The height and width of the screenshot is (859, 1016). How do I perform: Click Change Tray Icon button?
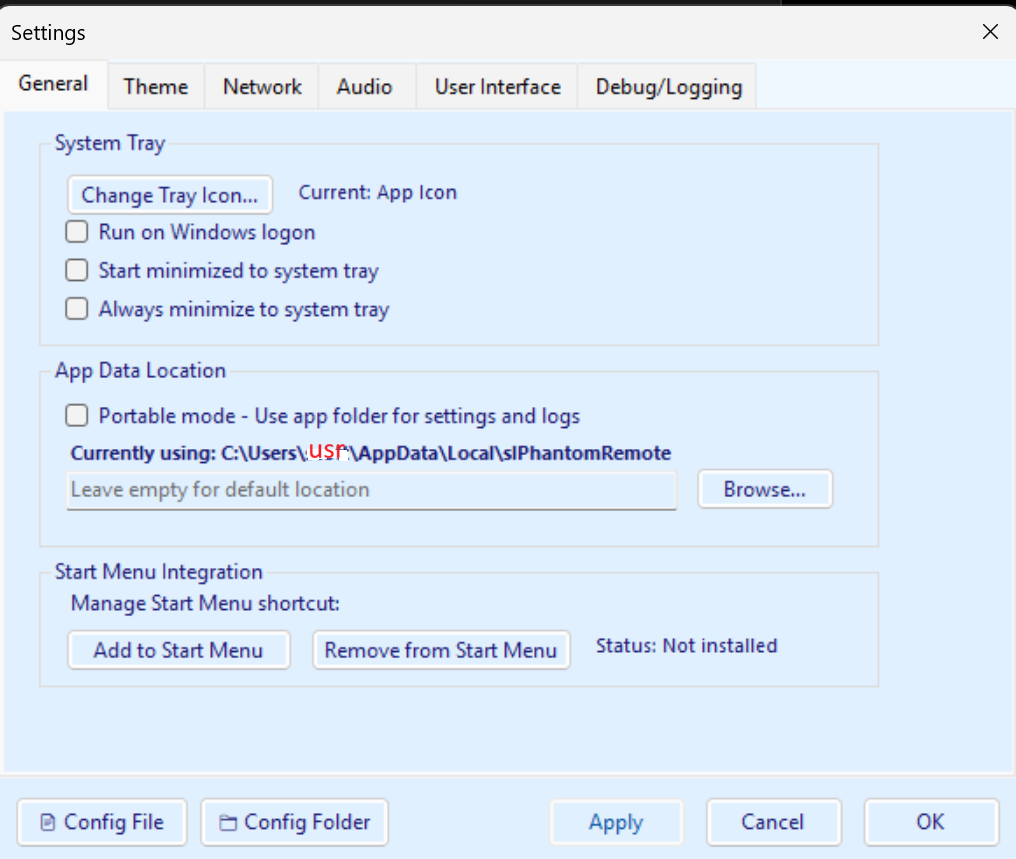(x=169, y=195)
